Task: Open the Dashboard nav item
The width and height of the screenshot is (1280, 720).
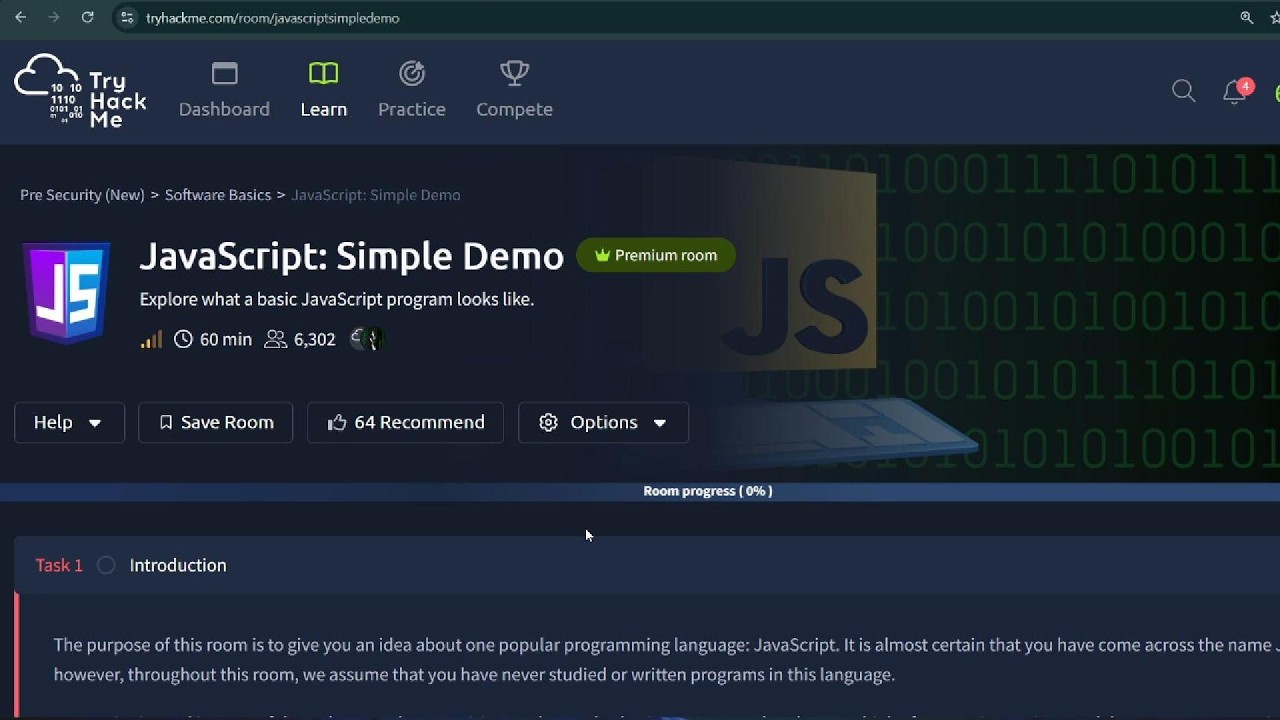Action: (x=224, y=91)
